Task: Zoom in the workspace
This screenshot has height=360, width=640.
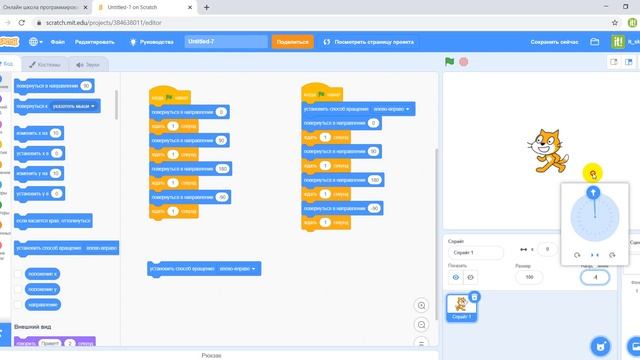Action: 422,306
